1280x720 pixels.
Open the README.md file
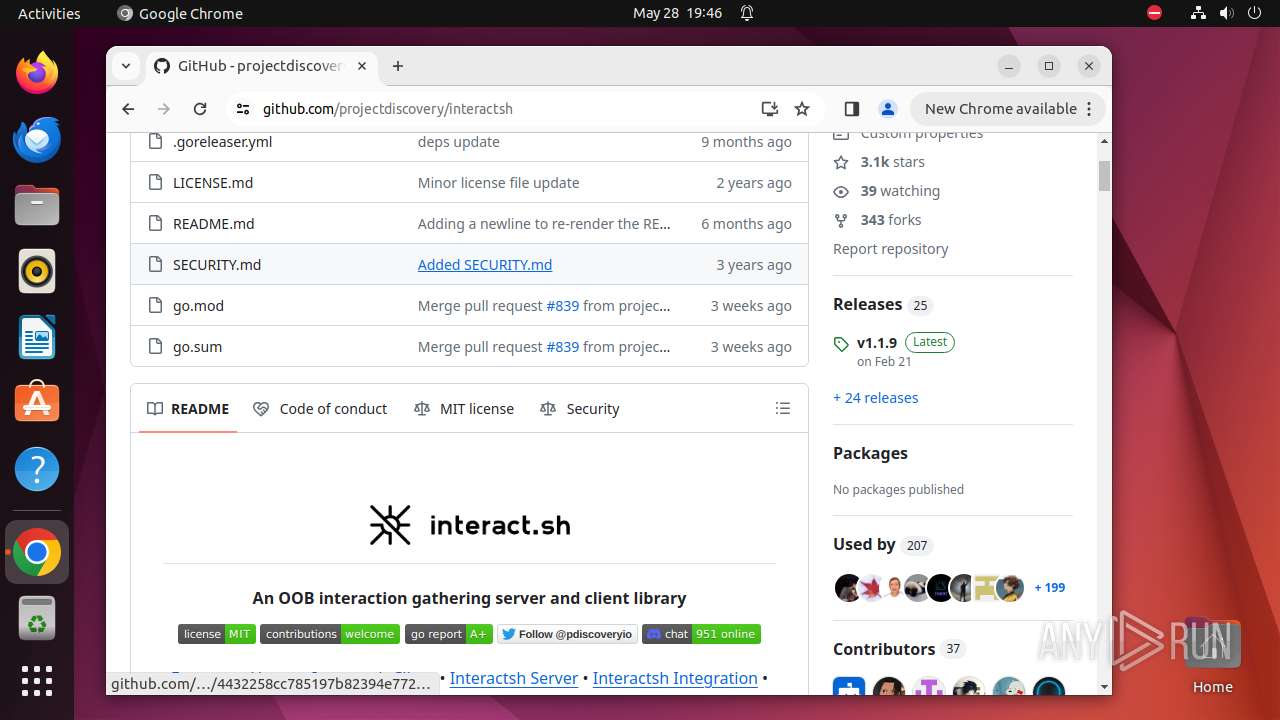tap(214, 224)
